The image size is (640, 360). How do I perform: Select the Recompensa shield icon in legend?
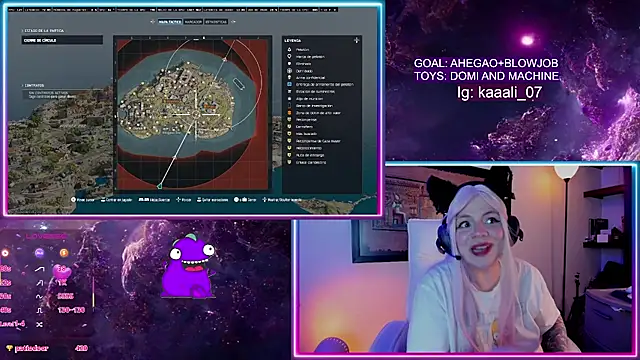[289, 120]
